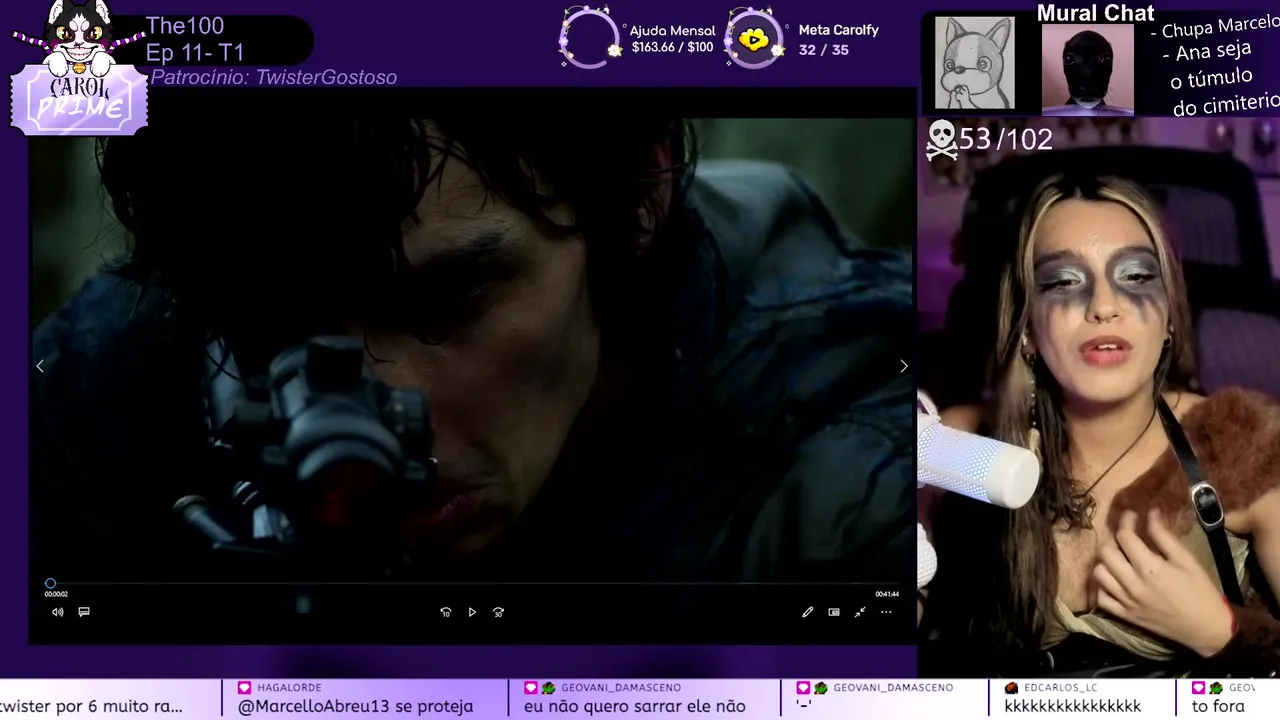Click the dog drawing in Mural Chat
This screenshot has height=720, width=1280.
[975, 63]
